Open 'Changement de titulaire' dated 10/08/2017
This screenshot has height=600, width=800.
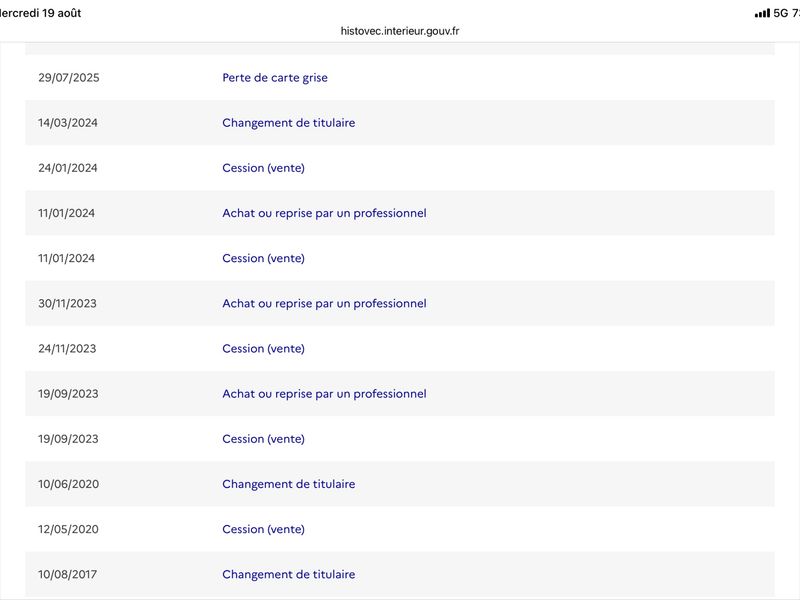289,574
